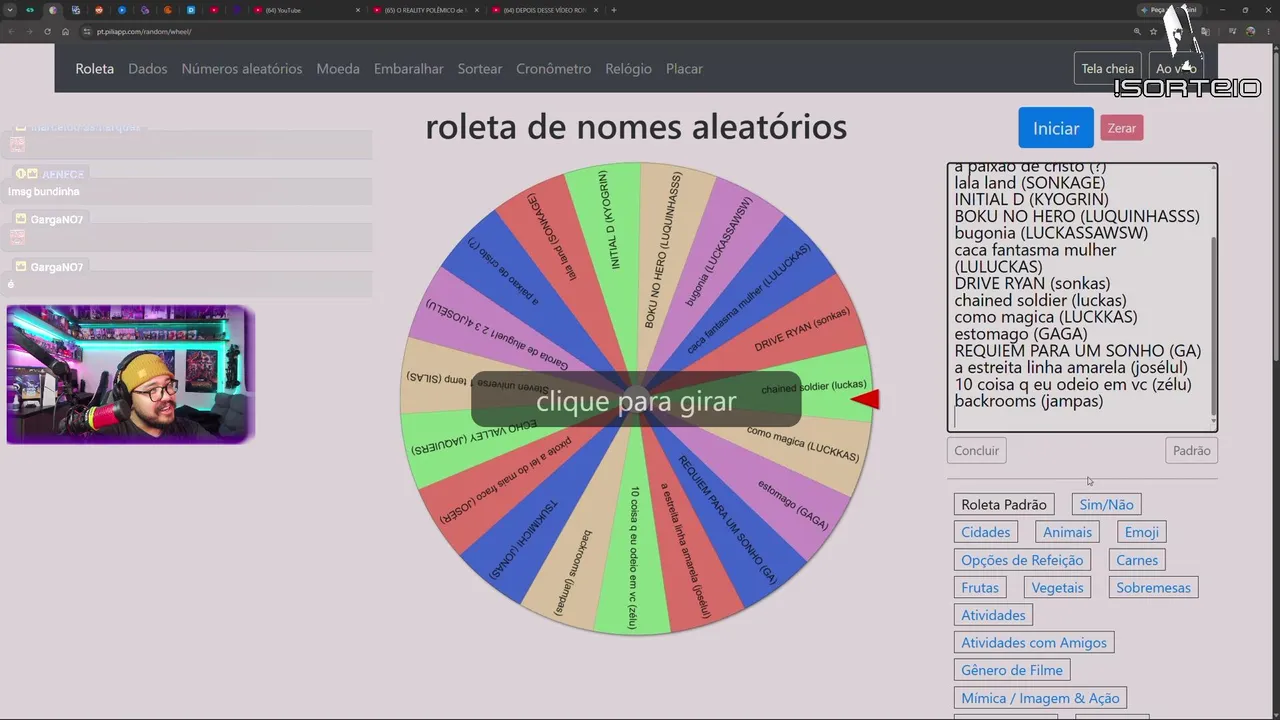The height and width of the screenshot is (720, 1280).
Task: Switch to the 'O REALITY POLÊMICO' tab
Action: point(426,10)
